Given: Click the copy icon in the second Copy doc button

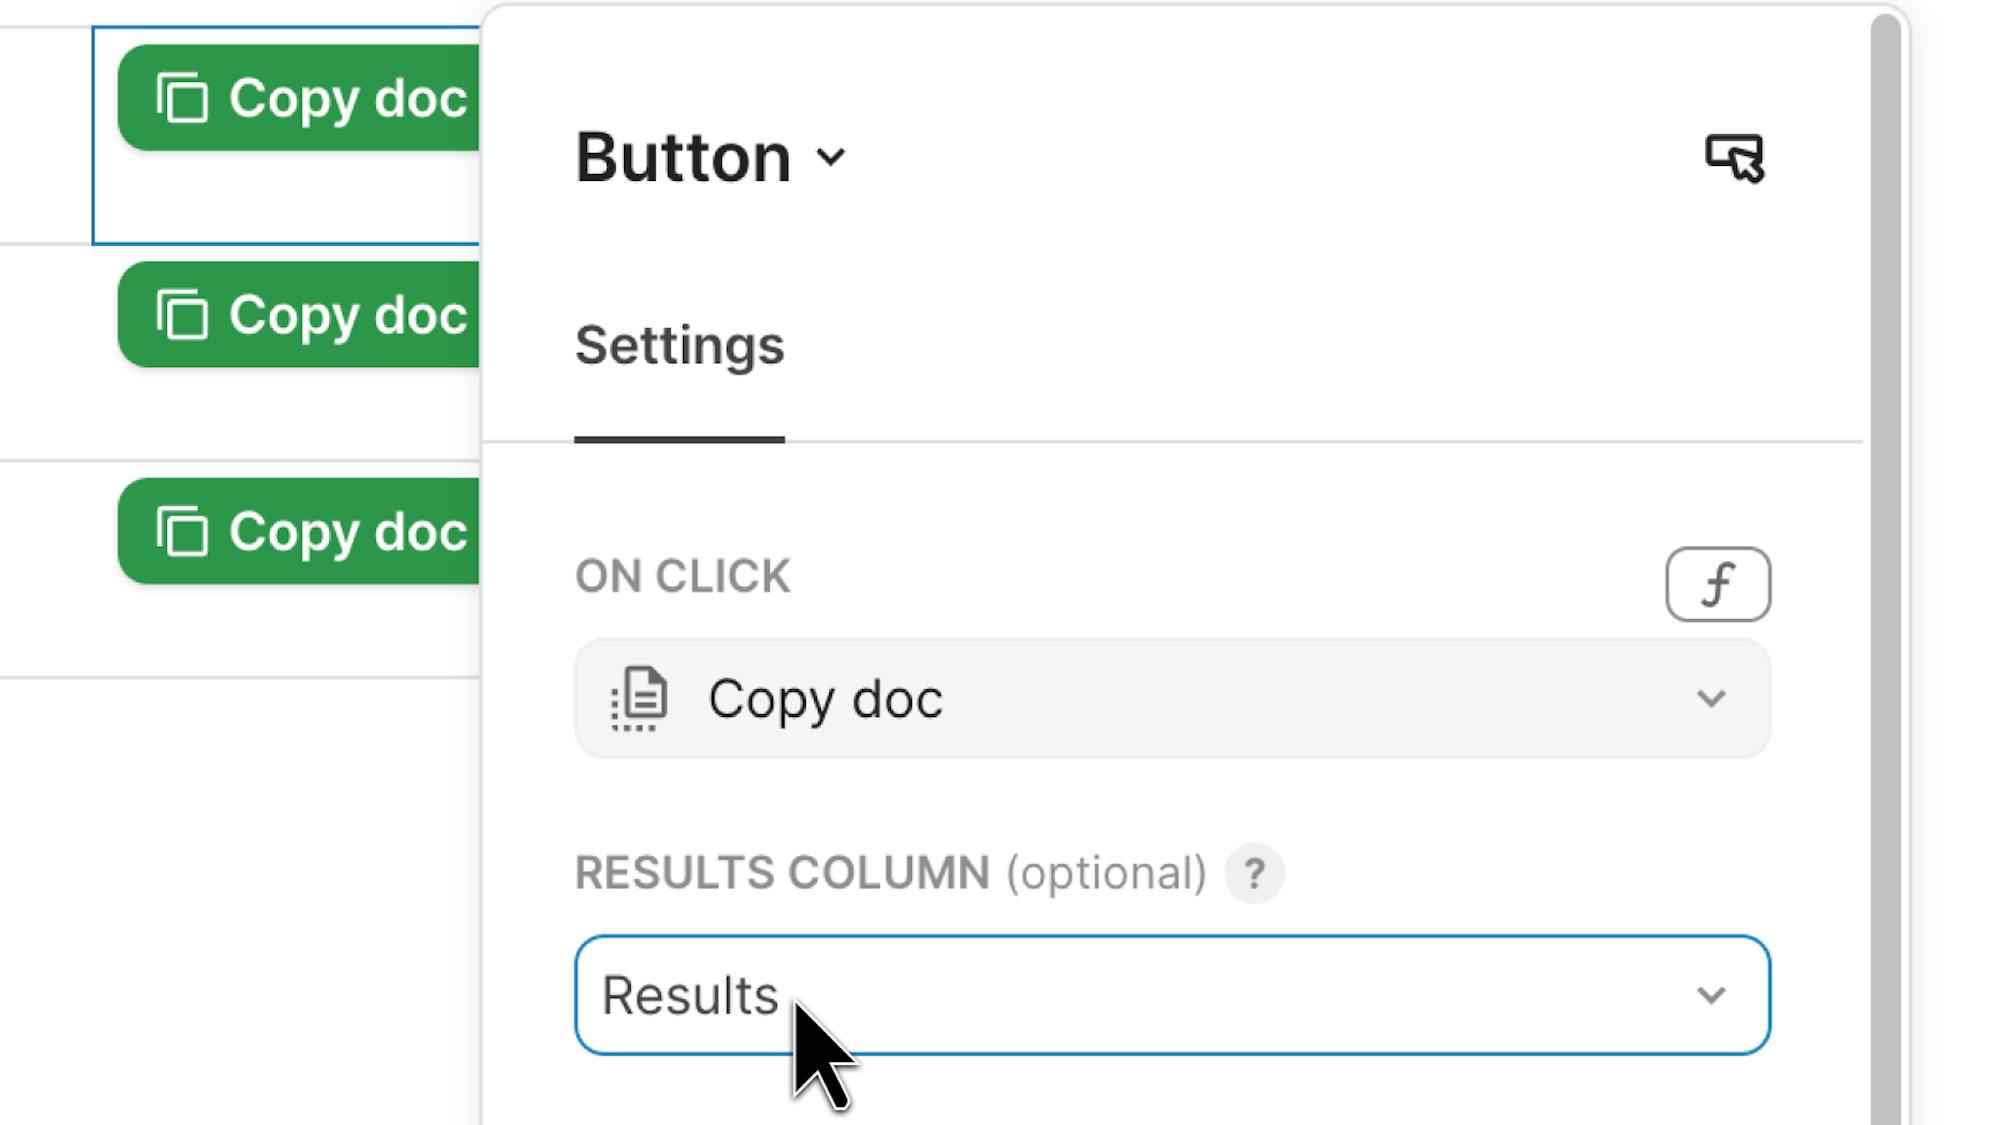Looking at the screenshot, I should tap(182, 315).
